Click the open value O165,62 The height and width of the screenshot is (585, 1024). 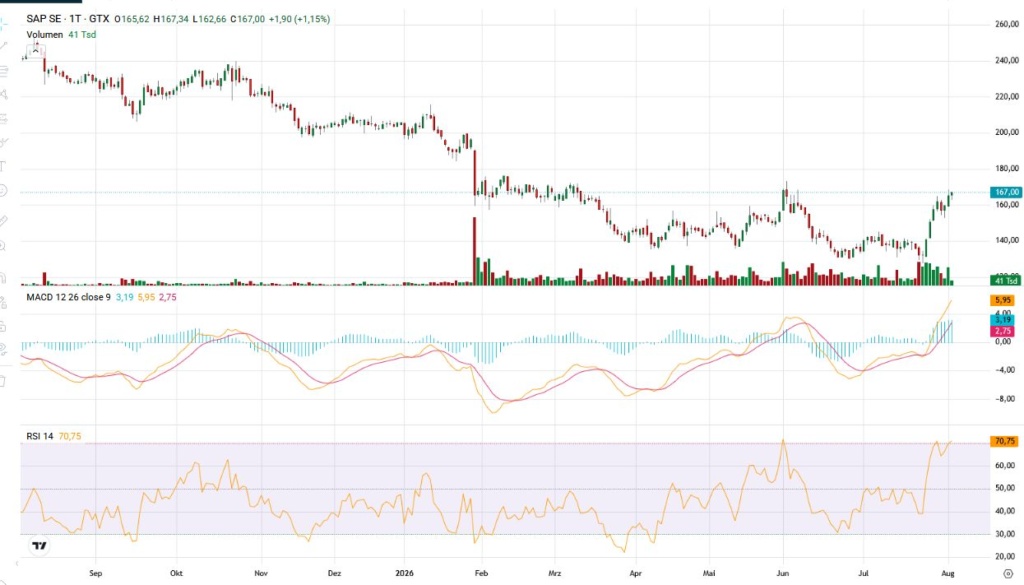132,19
